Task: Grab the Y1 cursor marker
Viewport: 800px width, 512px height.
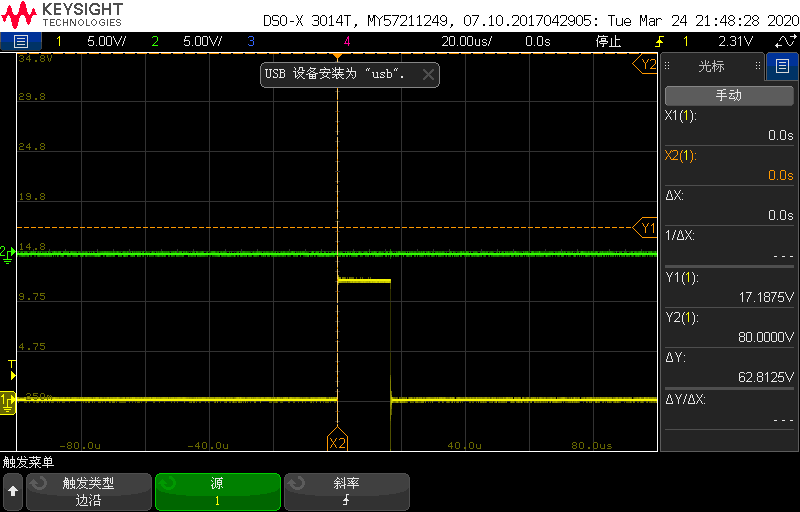Action: coord(645,227)
